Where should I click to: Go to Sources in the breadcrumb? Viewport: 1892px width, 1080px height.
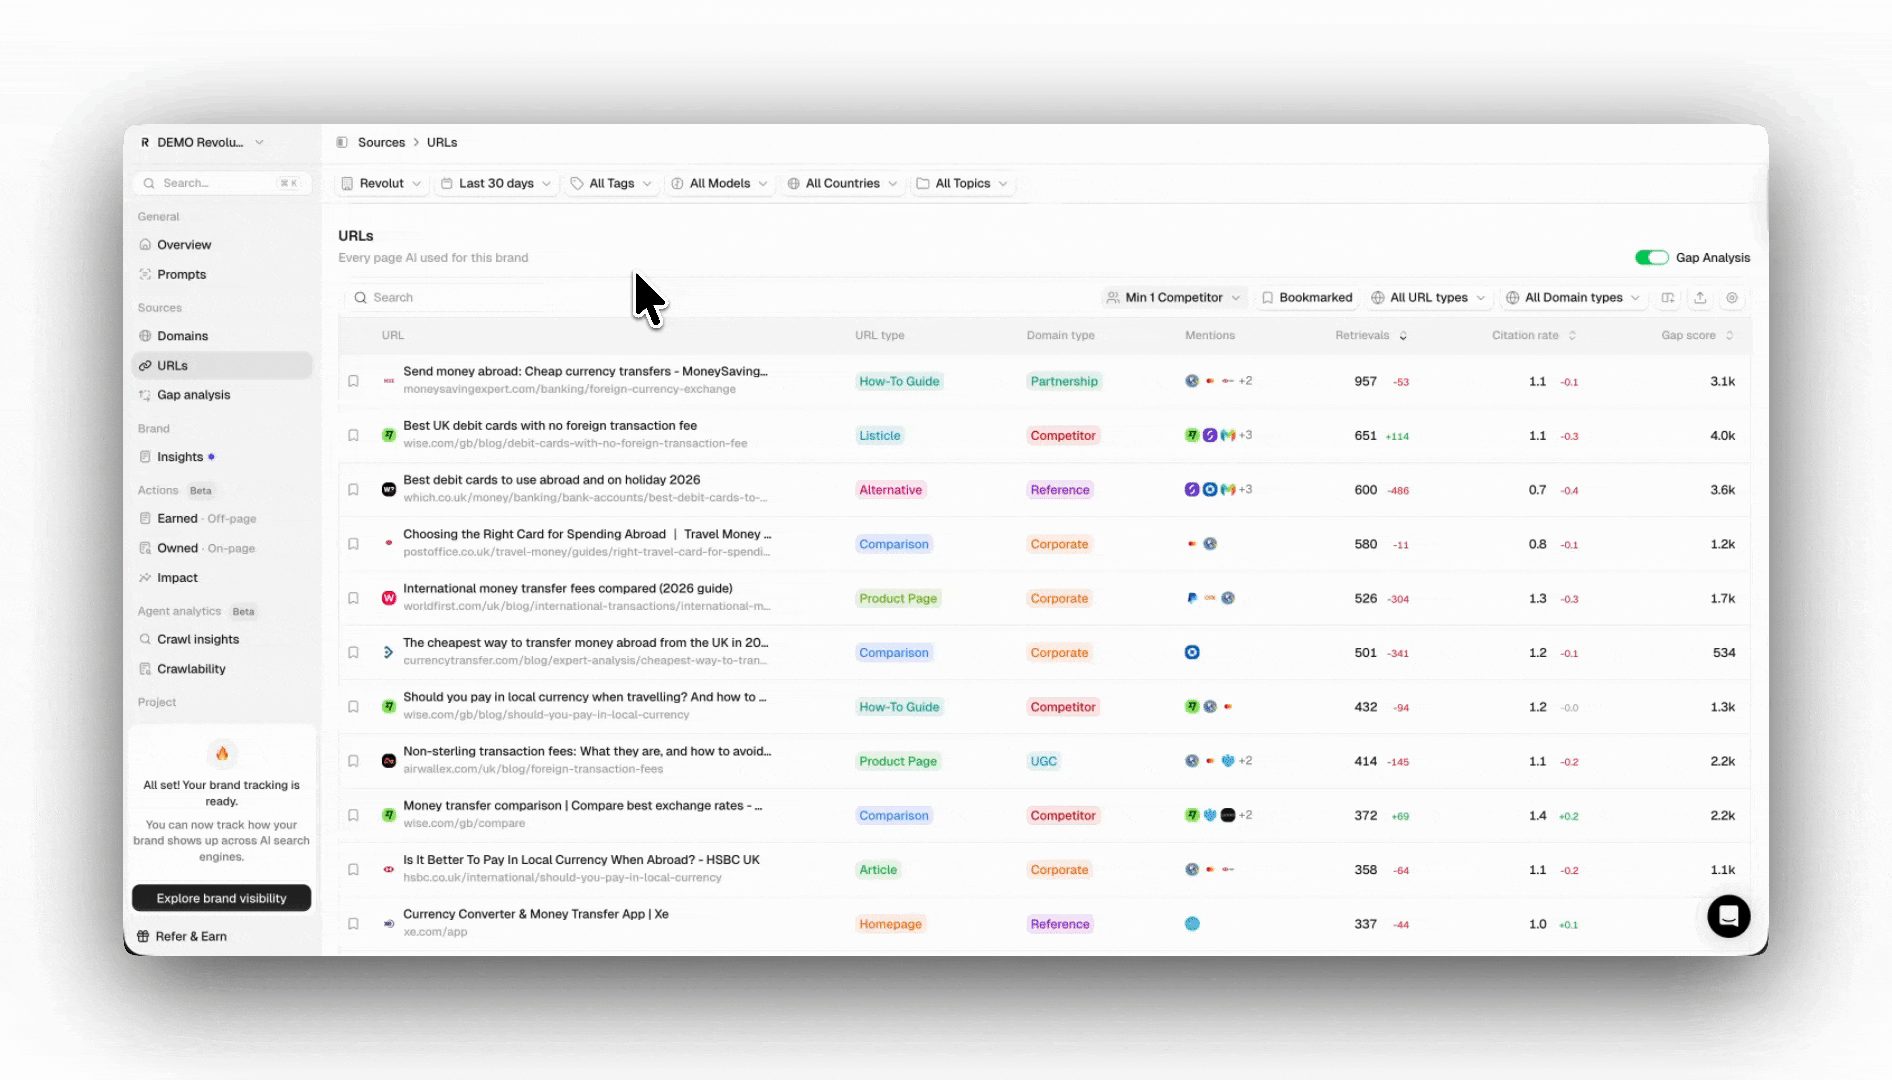coord(381,143)
